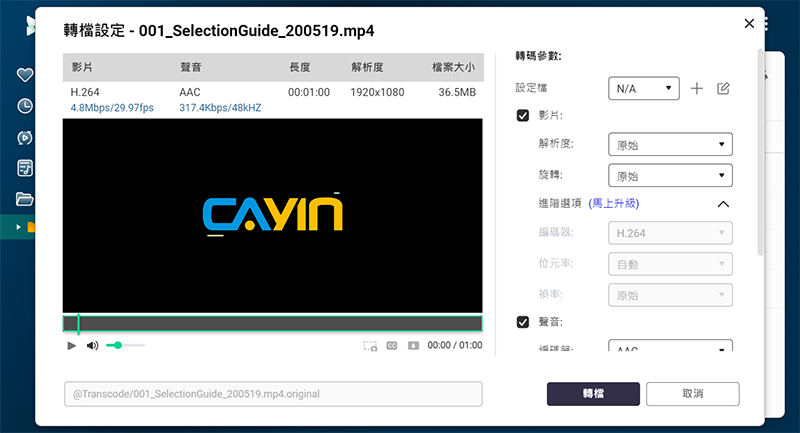
Task: Click the 36.5MB file size value
Action: pyautogui.click(x=457, y=92)
